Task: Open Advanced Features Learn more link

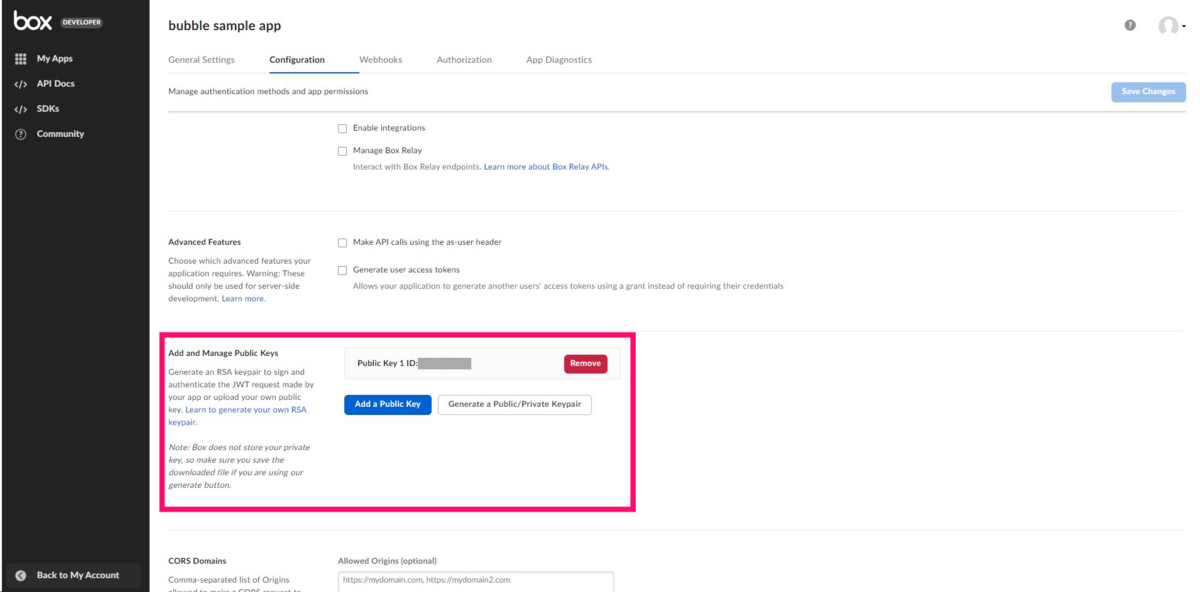Action: coord(243,299)
